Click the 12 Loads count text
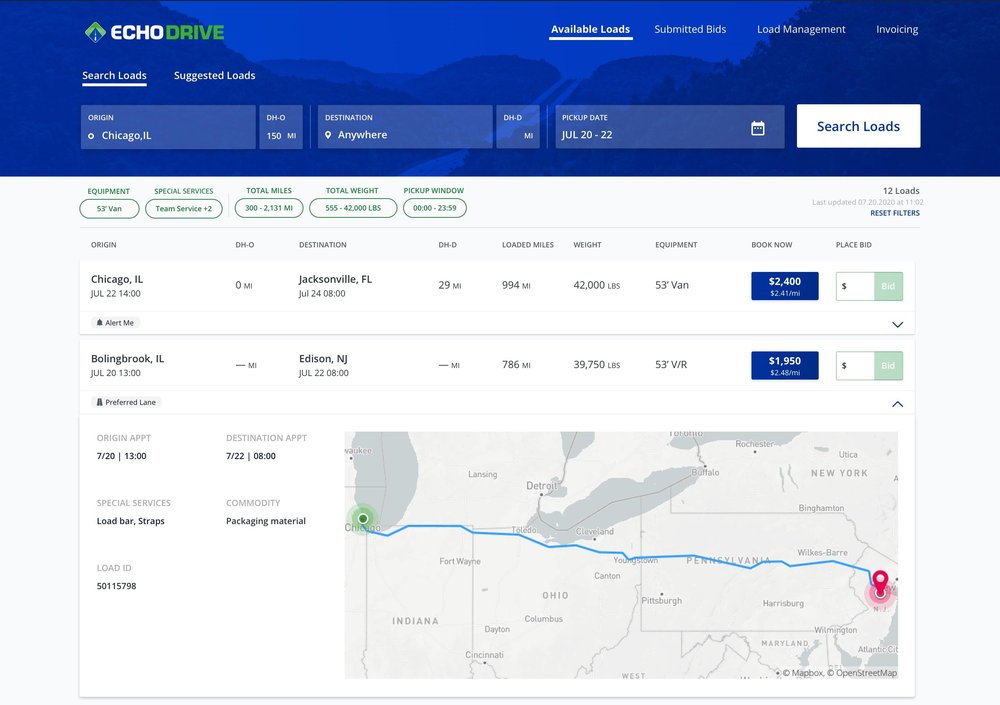 click(901, 191)
